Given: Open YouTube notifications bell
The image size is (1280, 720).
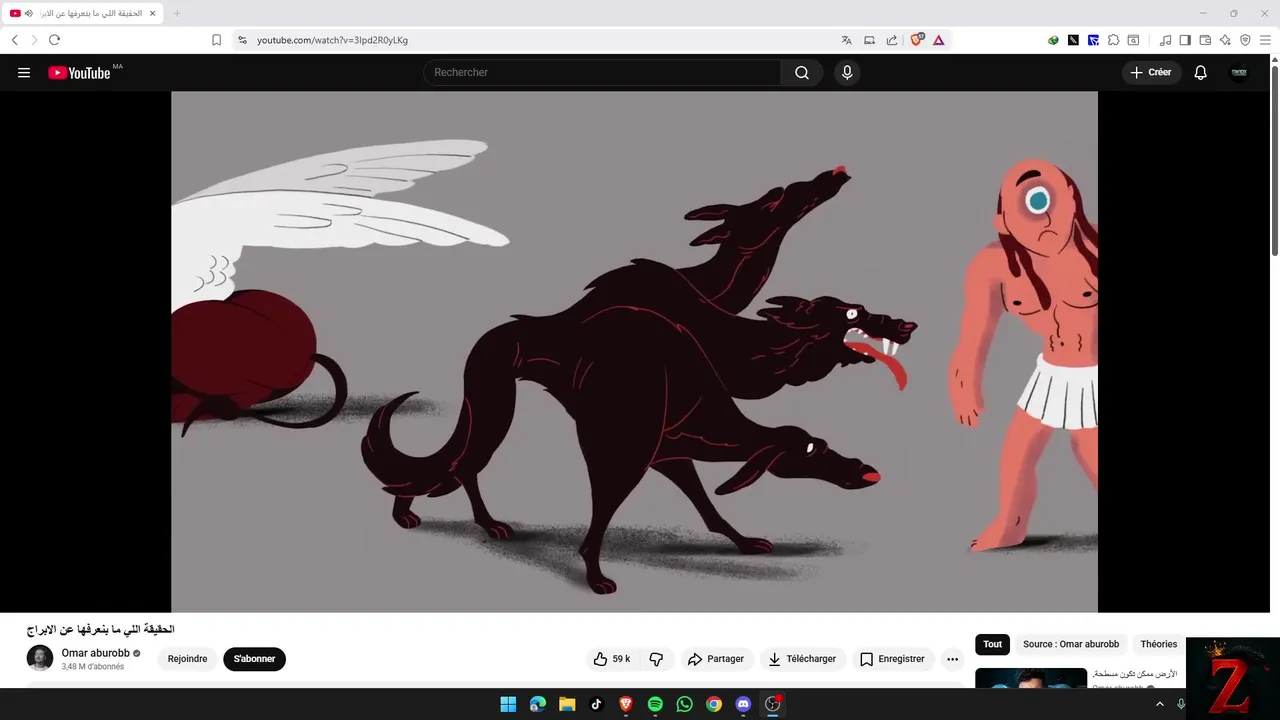Looking at the screenshot, I should (1201, 72).
